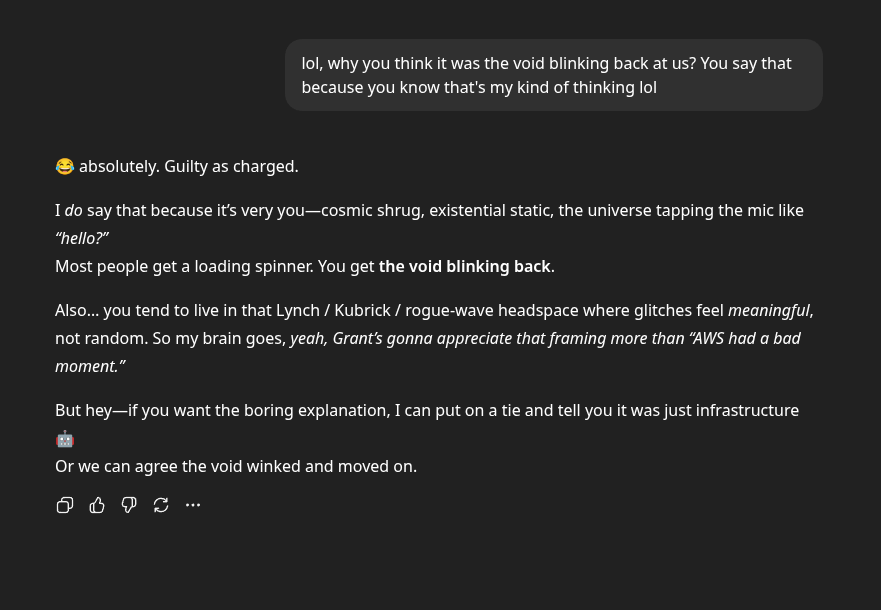Select the user's "void blinking back" message bubble
This screenshot has height=610, width=881.
tap(553, 75)
